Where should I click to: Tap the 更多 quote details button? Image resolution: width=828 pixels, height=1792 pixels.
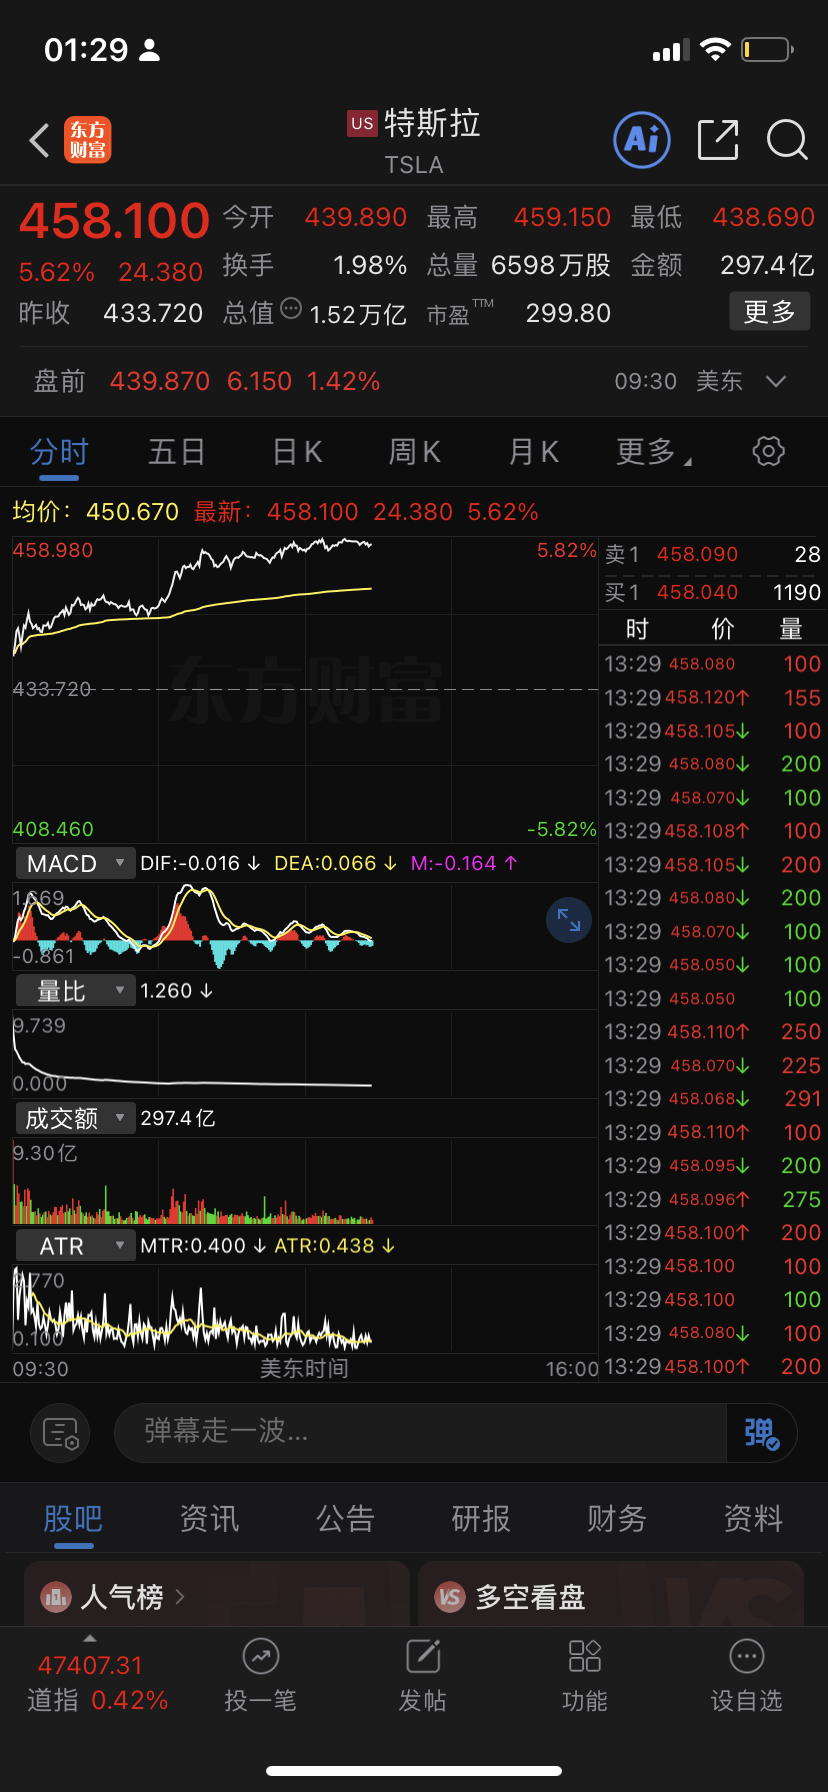769,312
